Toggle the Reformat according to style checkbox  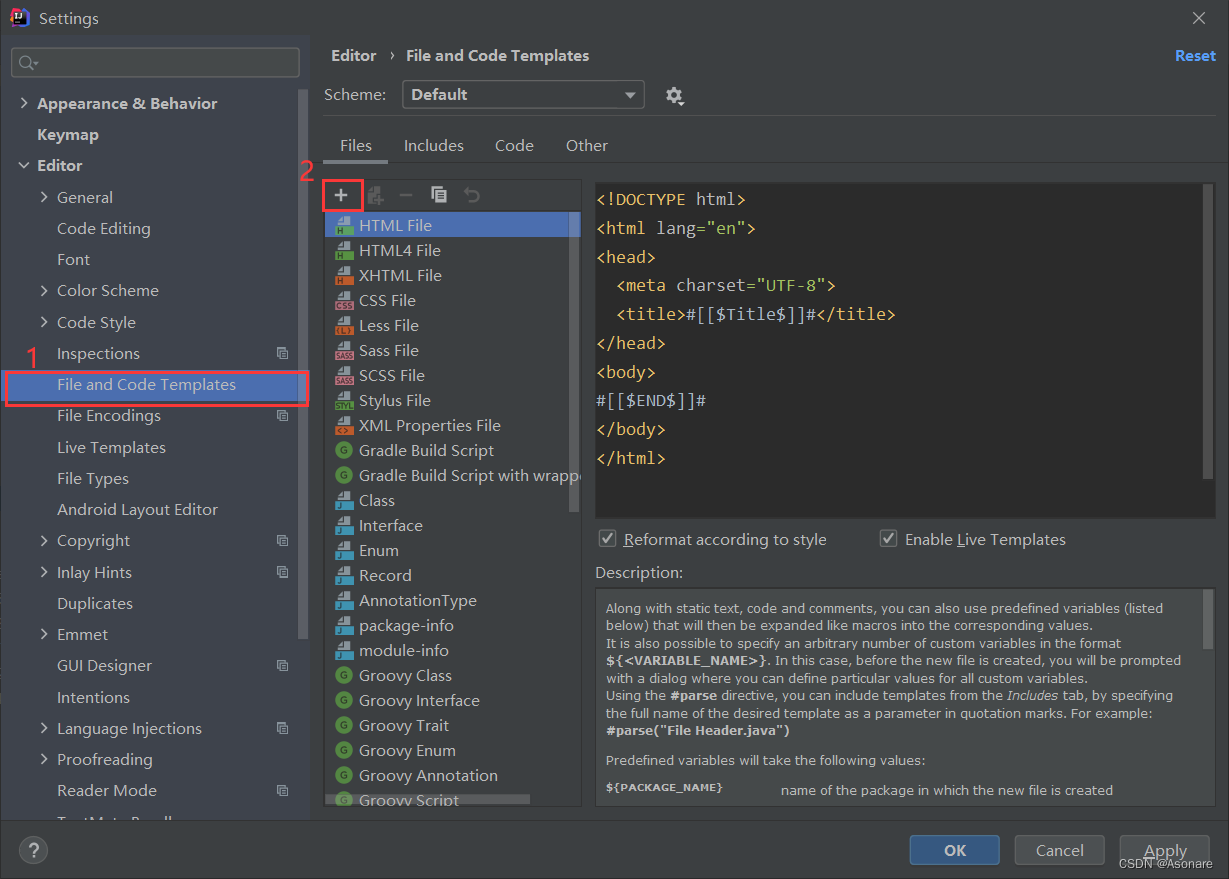[607, 538]
